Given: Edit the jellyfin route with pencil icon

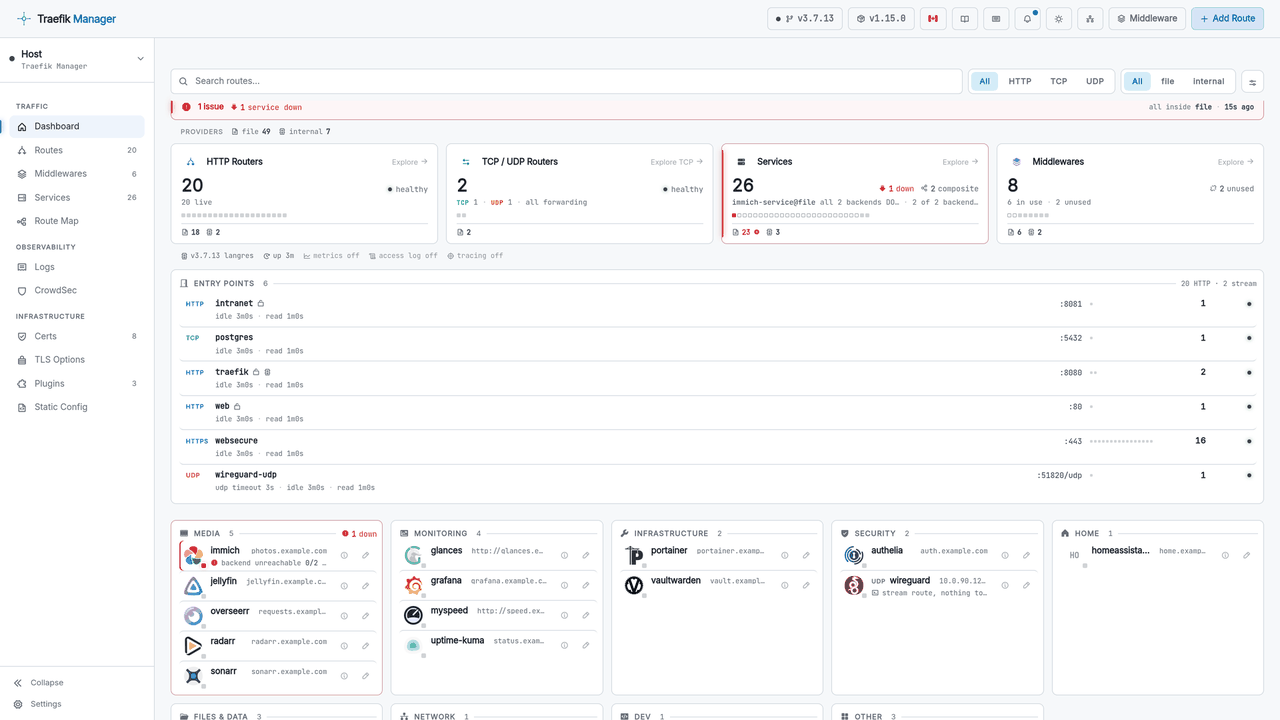Looking at the screenshot, I should click(365, 586).
